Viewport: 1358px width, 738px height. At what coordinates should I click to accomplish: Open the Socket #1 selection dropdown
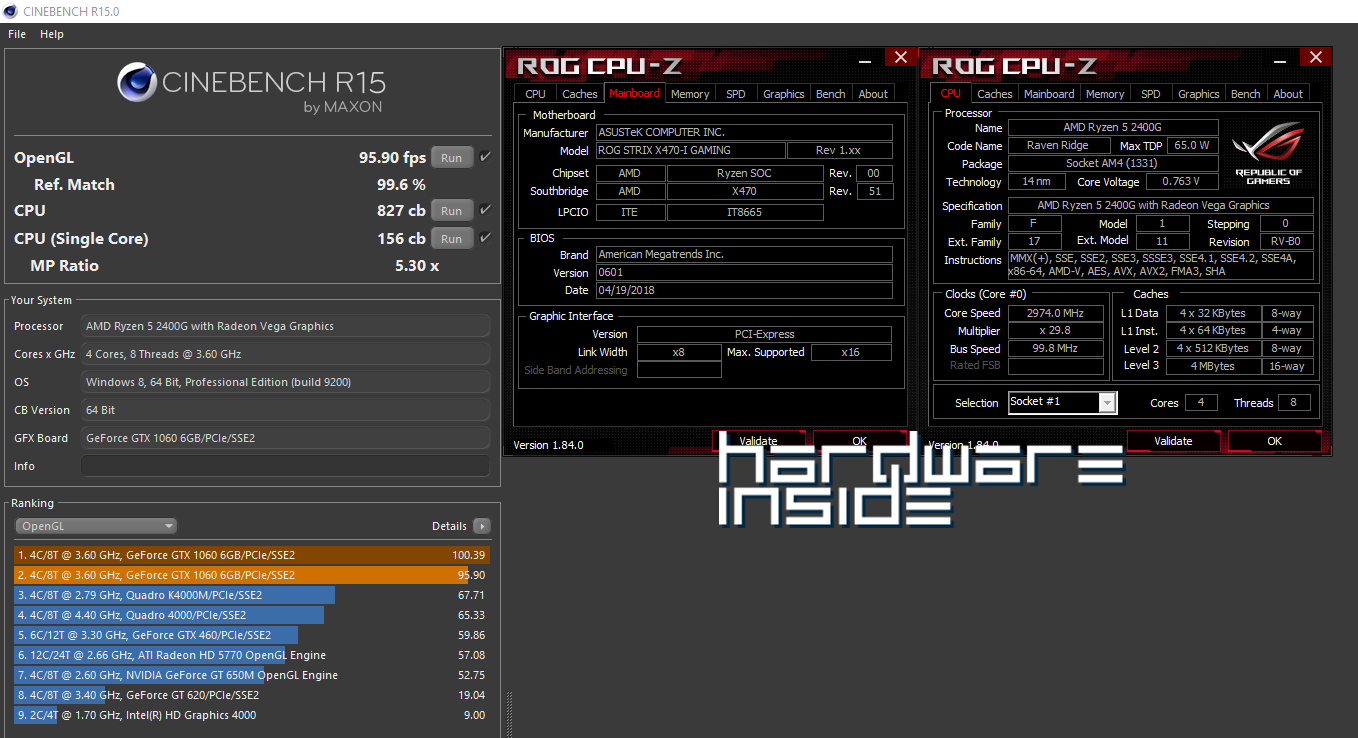tap(1062, 402)
